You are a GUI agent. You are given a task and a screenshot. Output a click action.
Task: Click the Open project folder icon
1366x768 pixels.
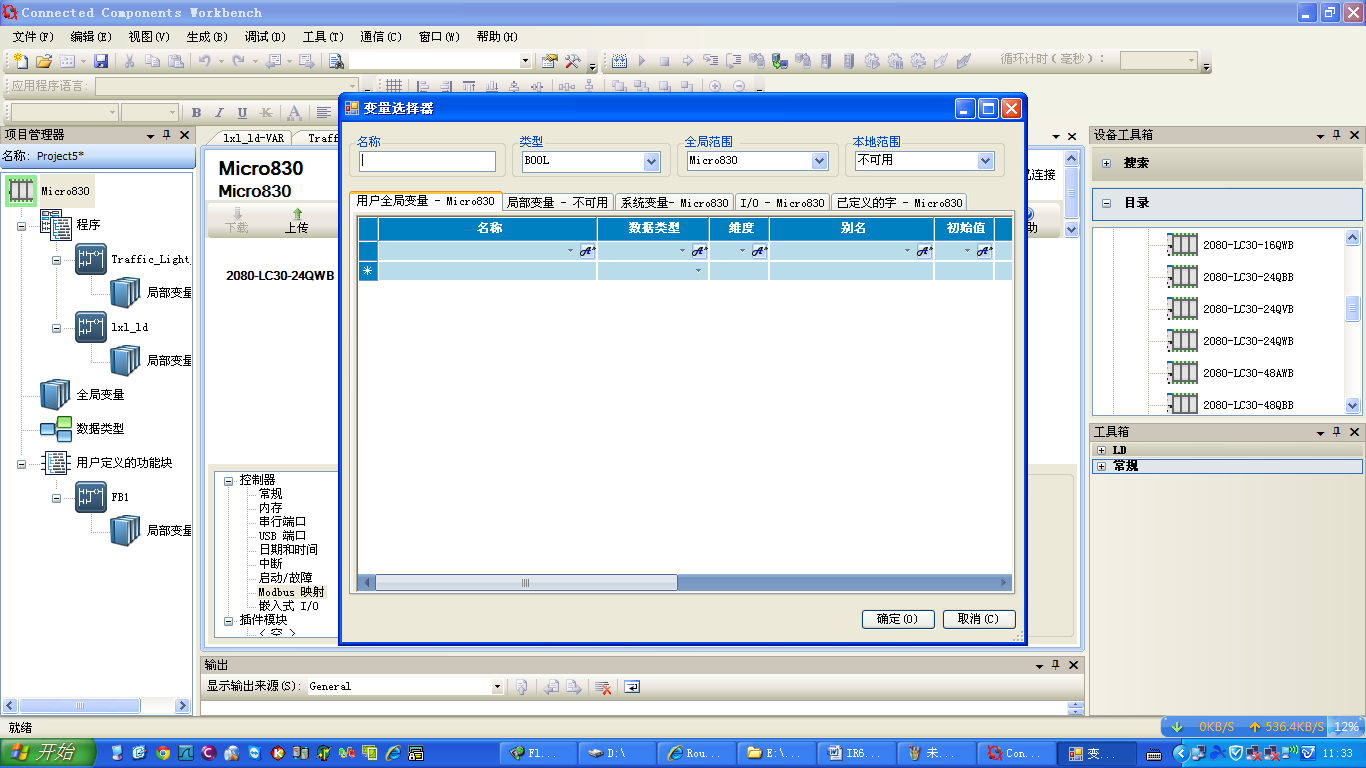[x=43, y=61]
